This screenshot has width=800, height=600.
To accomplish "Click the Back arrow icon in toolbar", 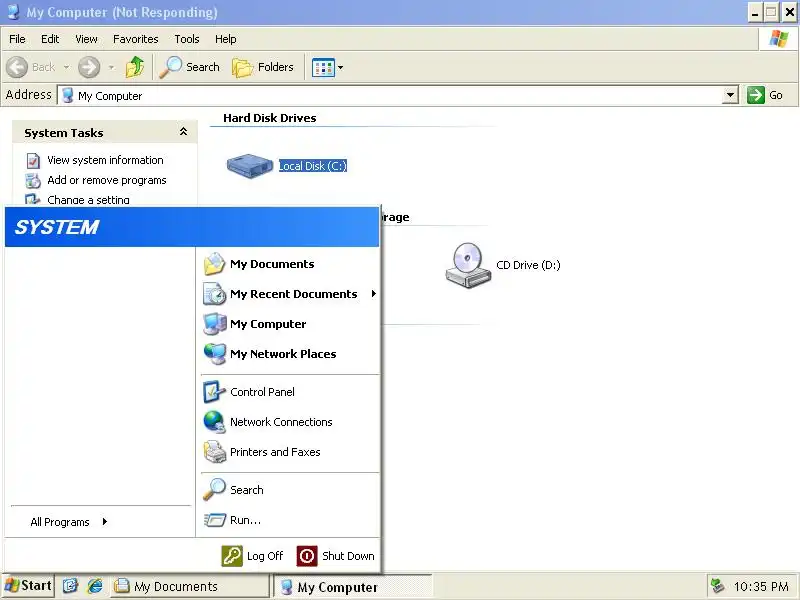I will click(x=17, y=67).
